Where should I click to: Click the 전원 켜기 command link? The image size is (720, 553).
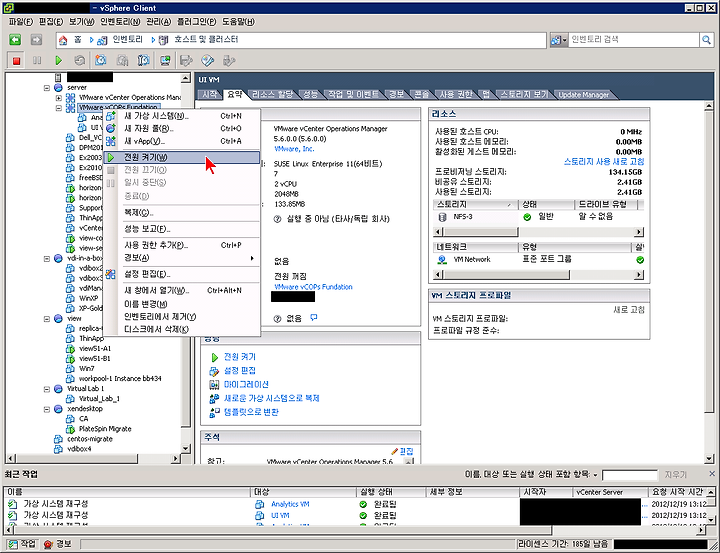coord(240,357)
